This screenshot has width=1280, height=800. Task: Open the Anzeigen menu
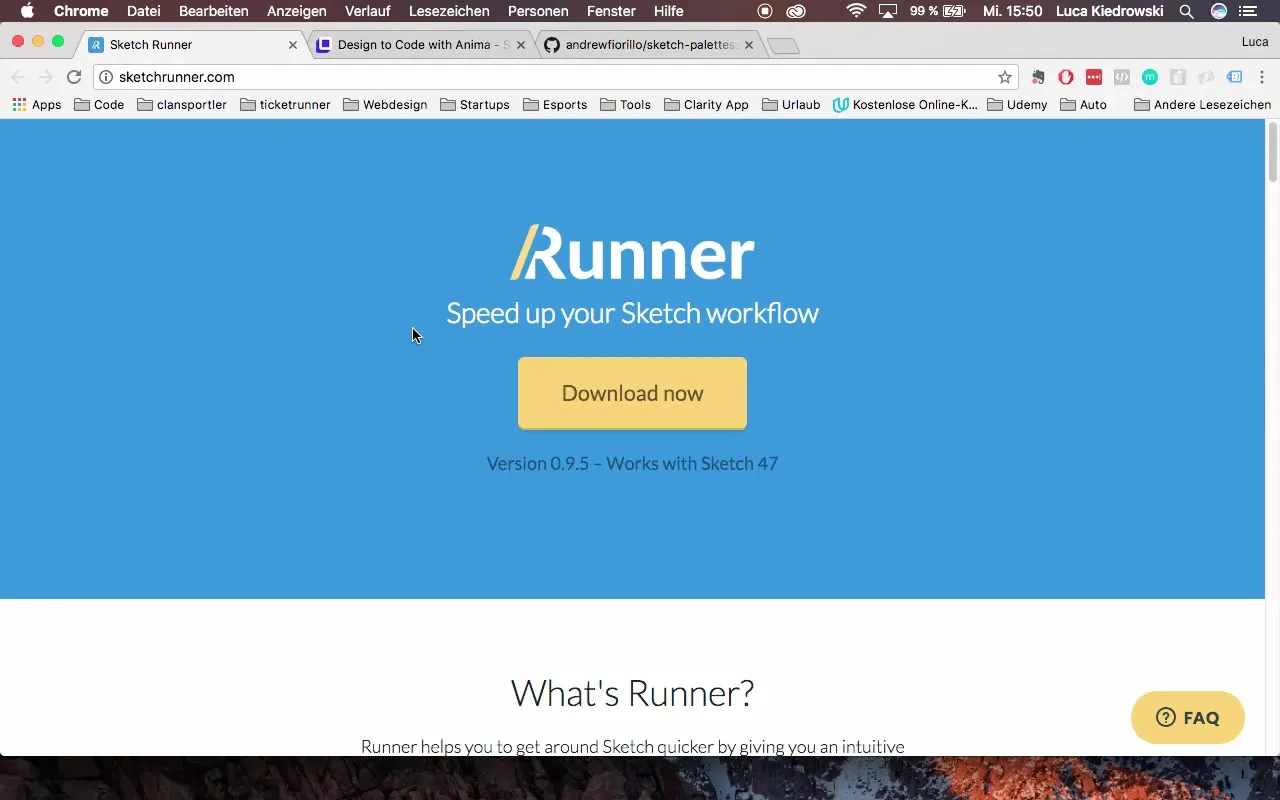(297, 11)
